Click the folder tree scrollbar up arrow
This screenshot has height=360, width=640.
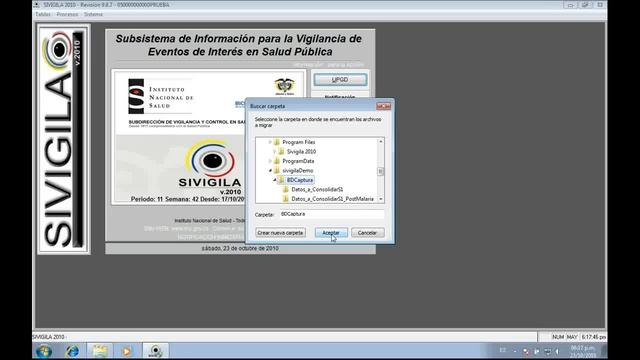380,141
